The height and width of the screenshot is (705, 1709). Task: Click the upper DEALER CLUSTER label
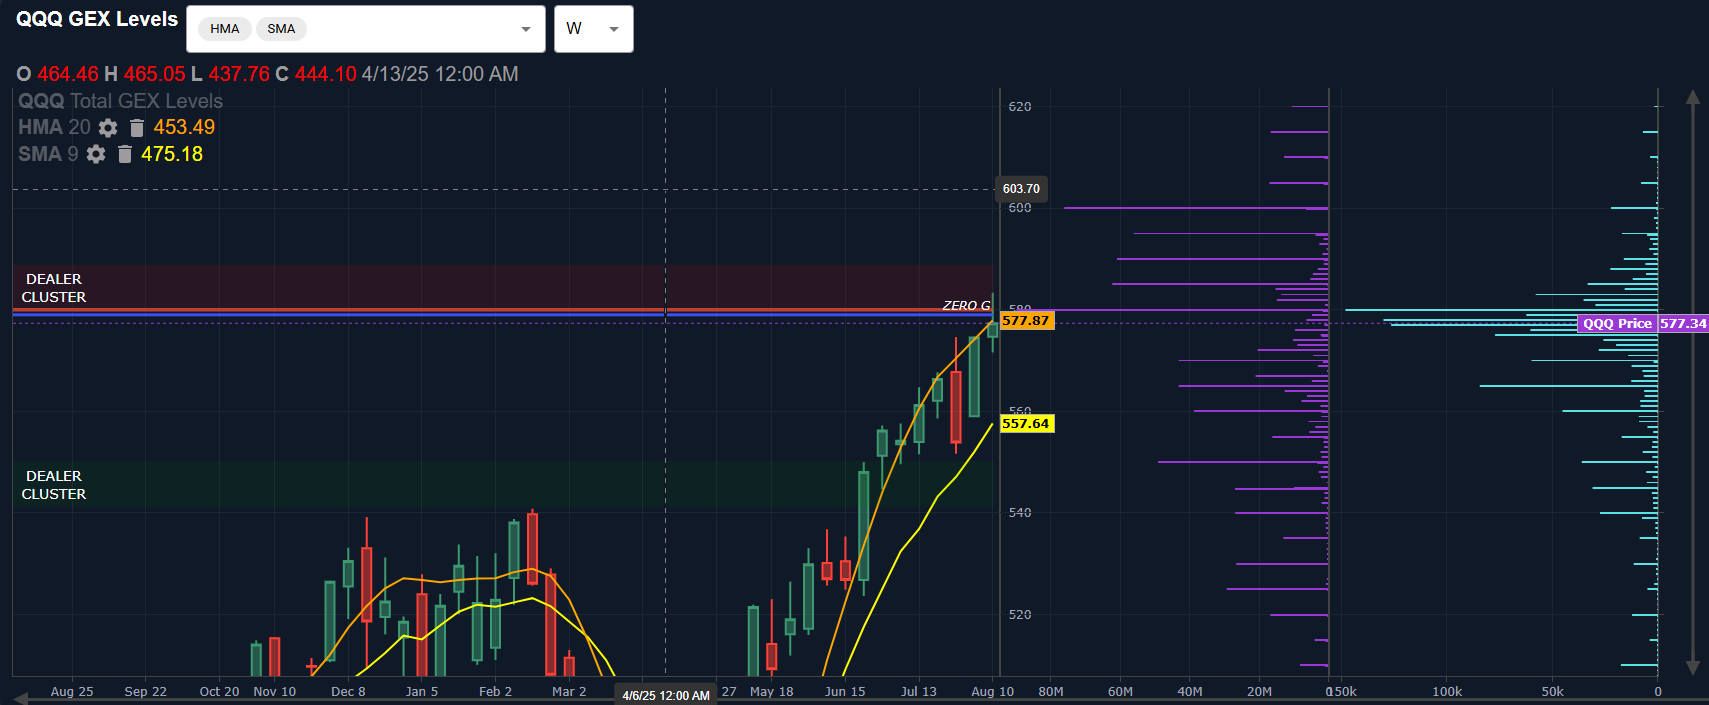pos(54,288)
